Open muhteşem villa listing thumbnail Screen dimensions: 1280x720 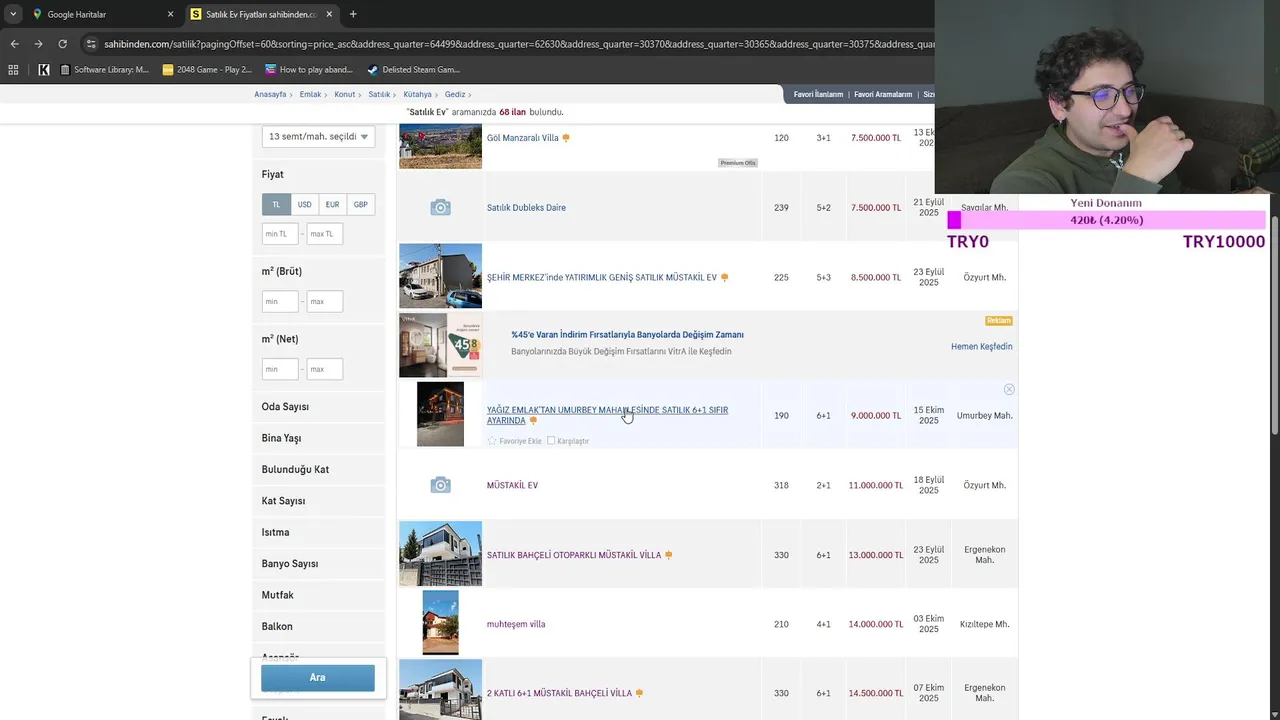[440, 622]
